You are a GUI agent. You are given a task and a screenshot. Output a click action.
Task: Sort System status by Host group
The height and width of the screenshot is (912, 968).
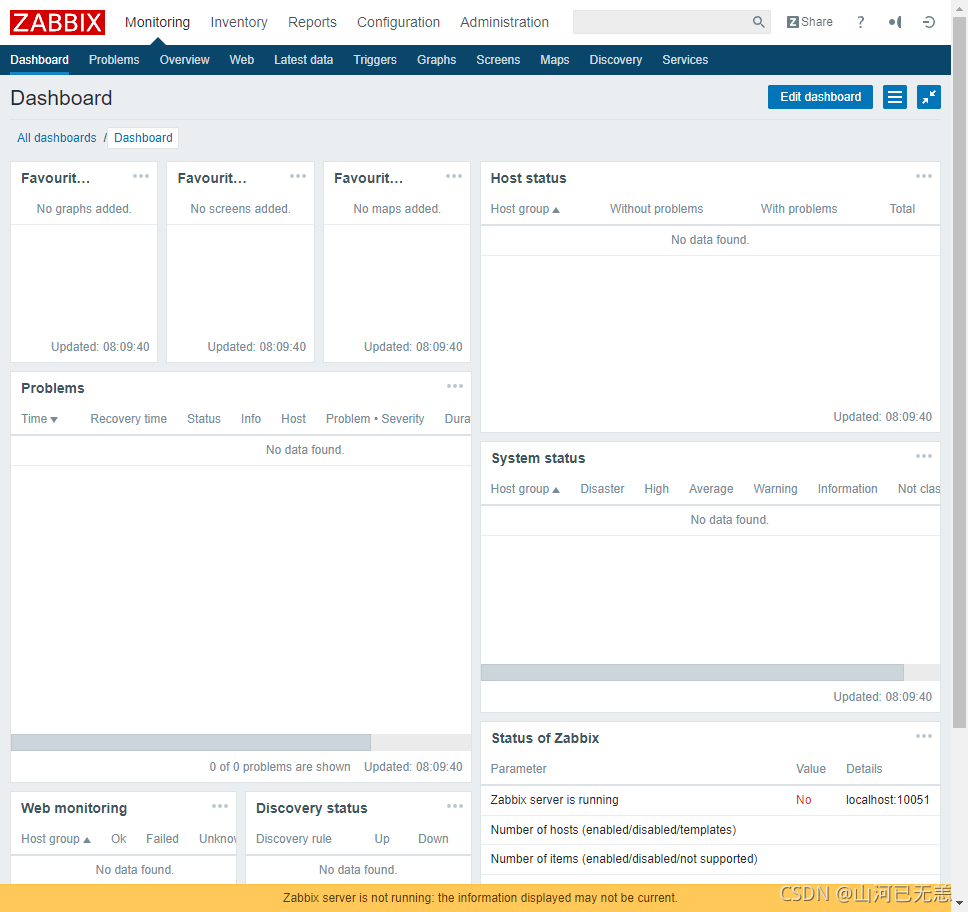pyautogui.click(x=525, y=488)
